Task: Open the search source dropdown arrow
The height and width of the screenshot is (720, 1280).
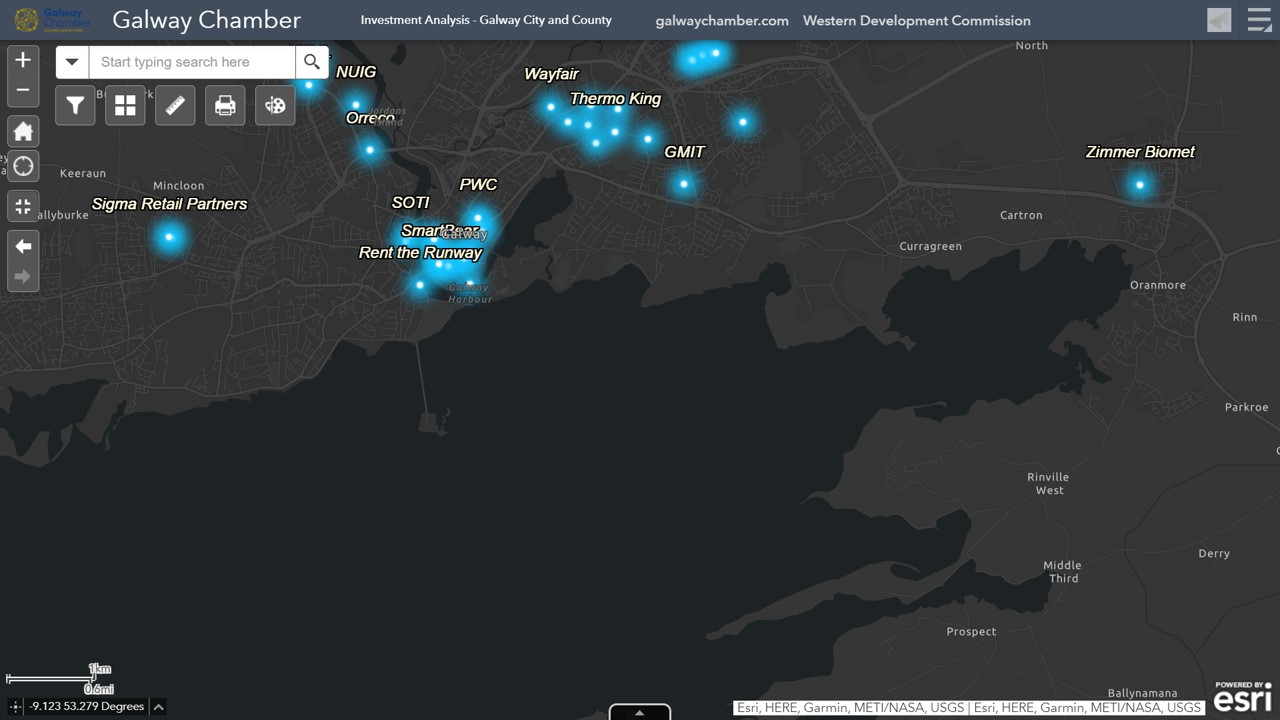Action: (72, 62)
